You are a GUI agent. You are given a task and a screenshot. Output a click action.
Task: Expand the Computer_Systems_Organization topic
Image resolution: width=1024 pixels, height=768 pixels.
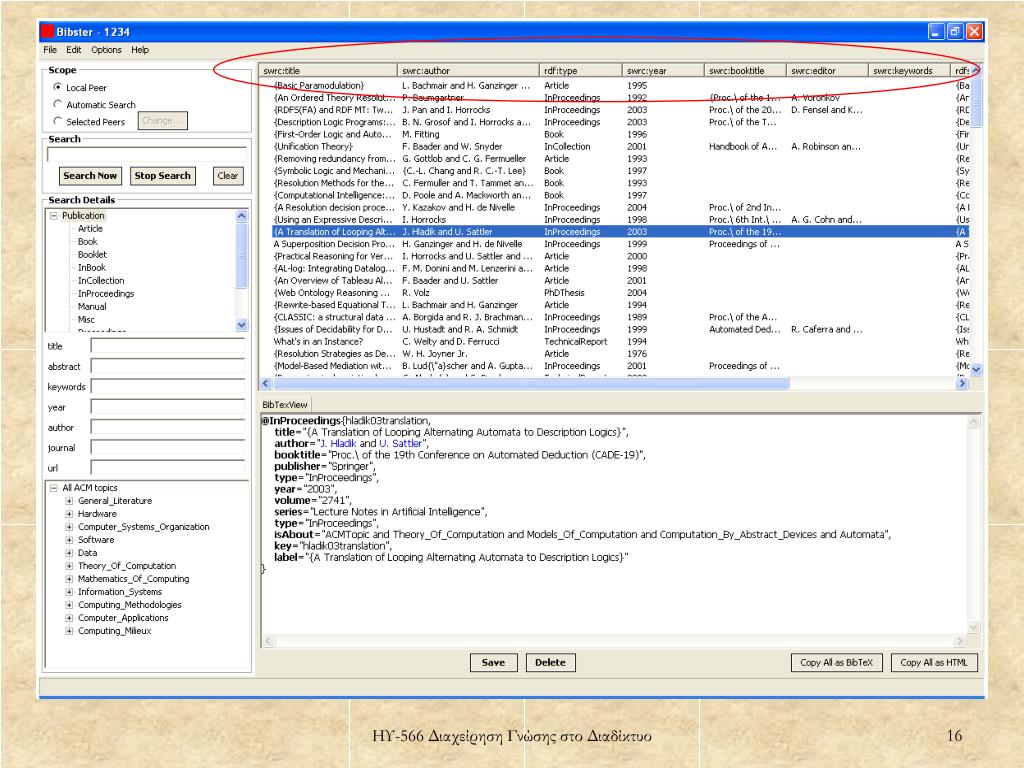coord(69,527)
